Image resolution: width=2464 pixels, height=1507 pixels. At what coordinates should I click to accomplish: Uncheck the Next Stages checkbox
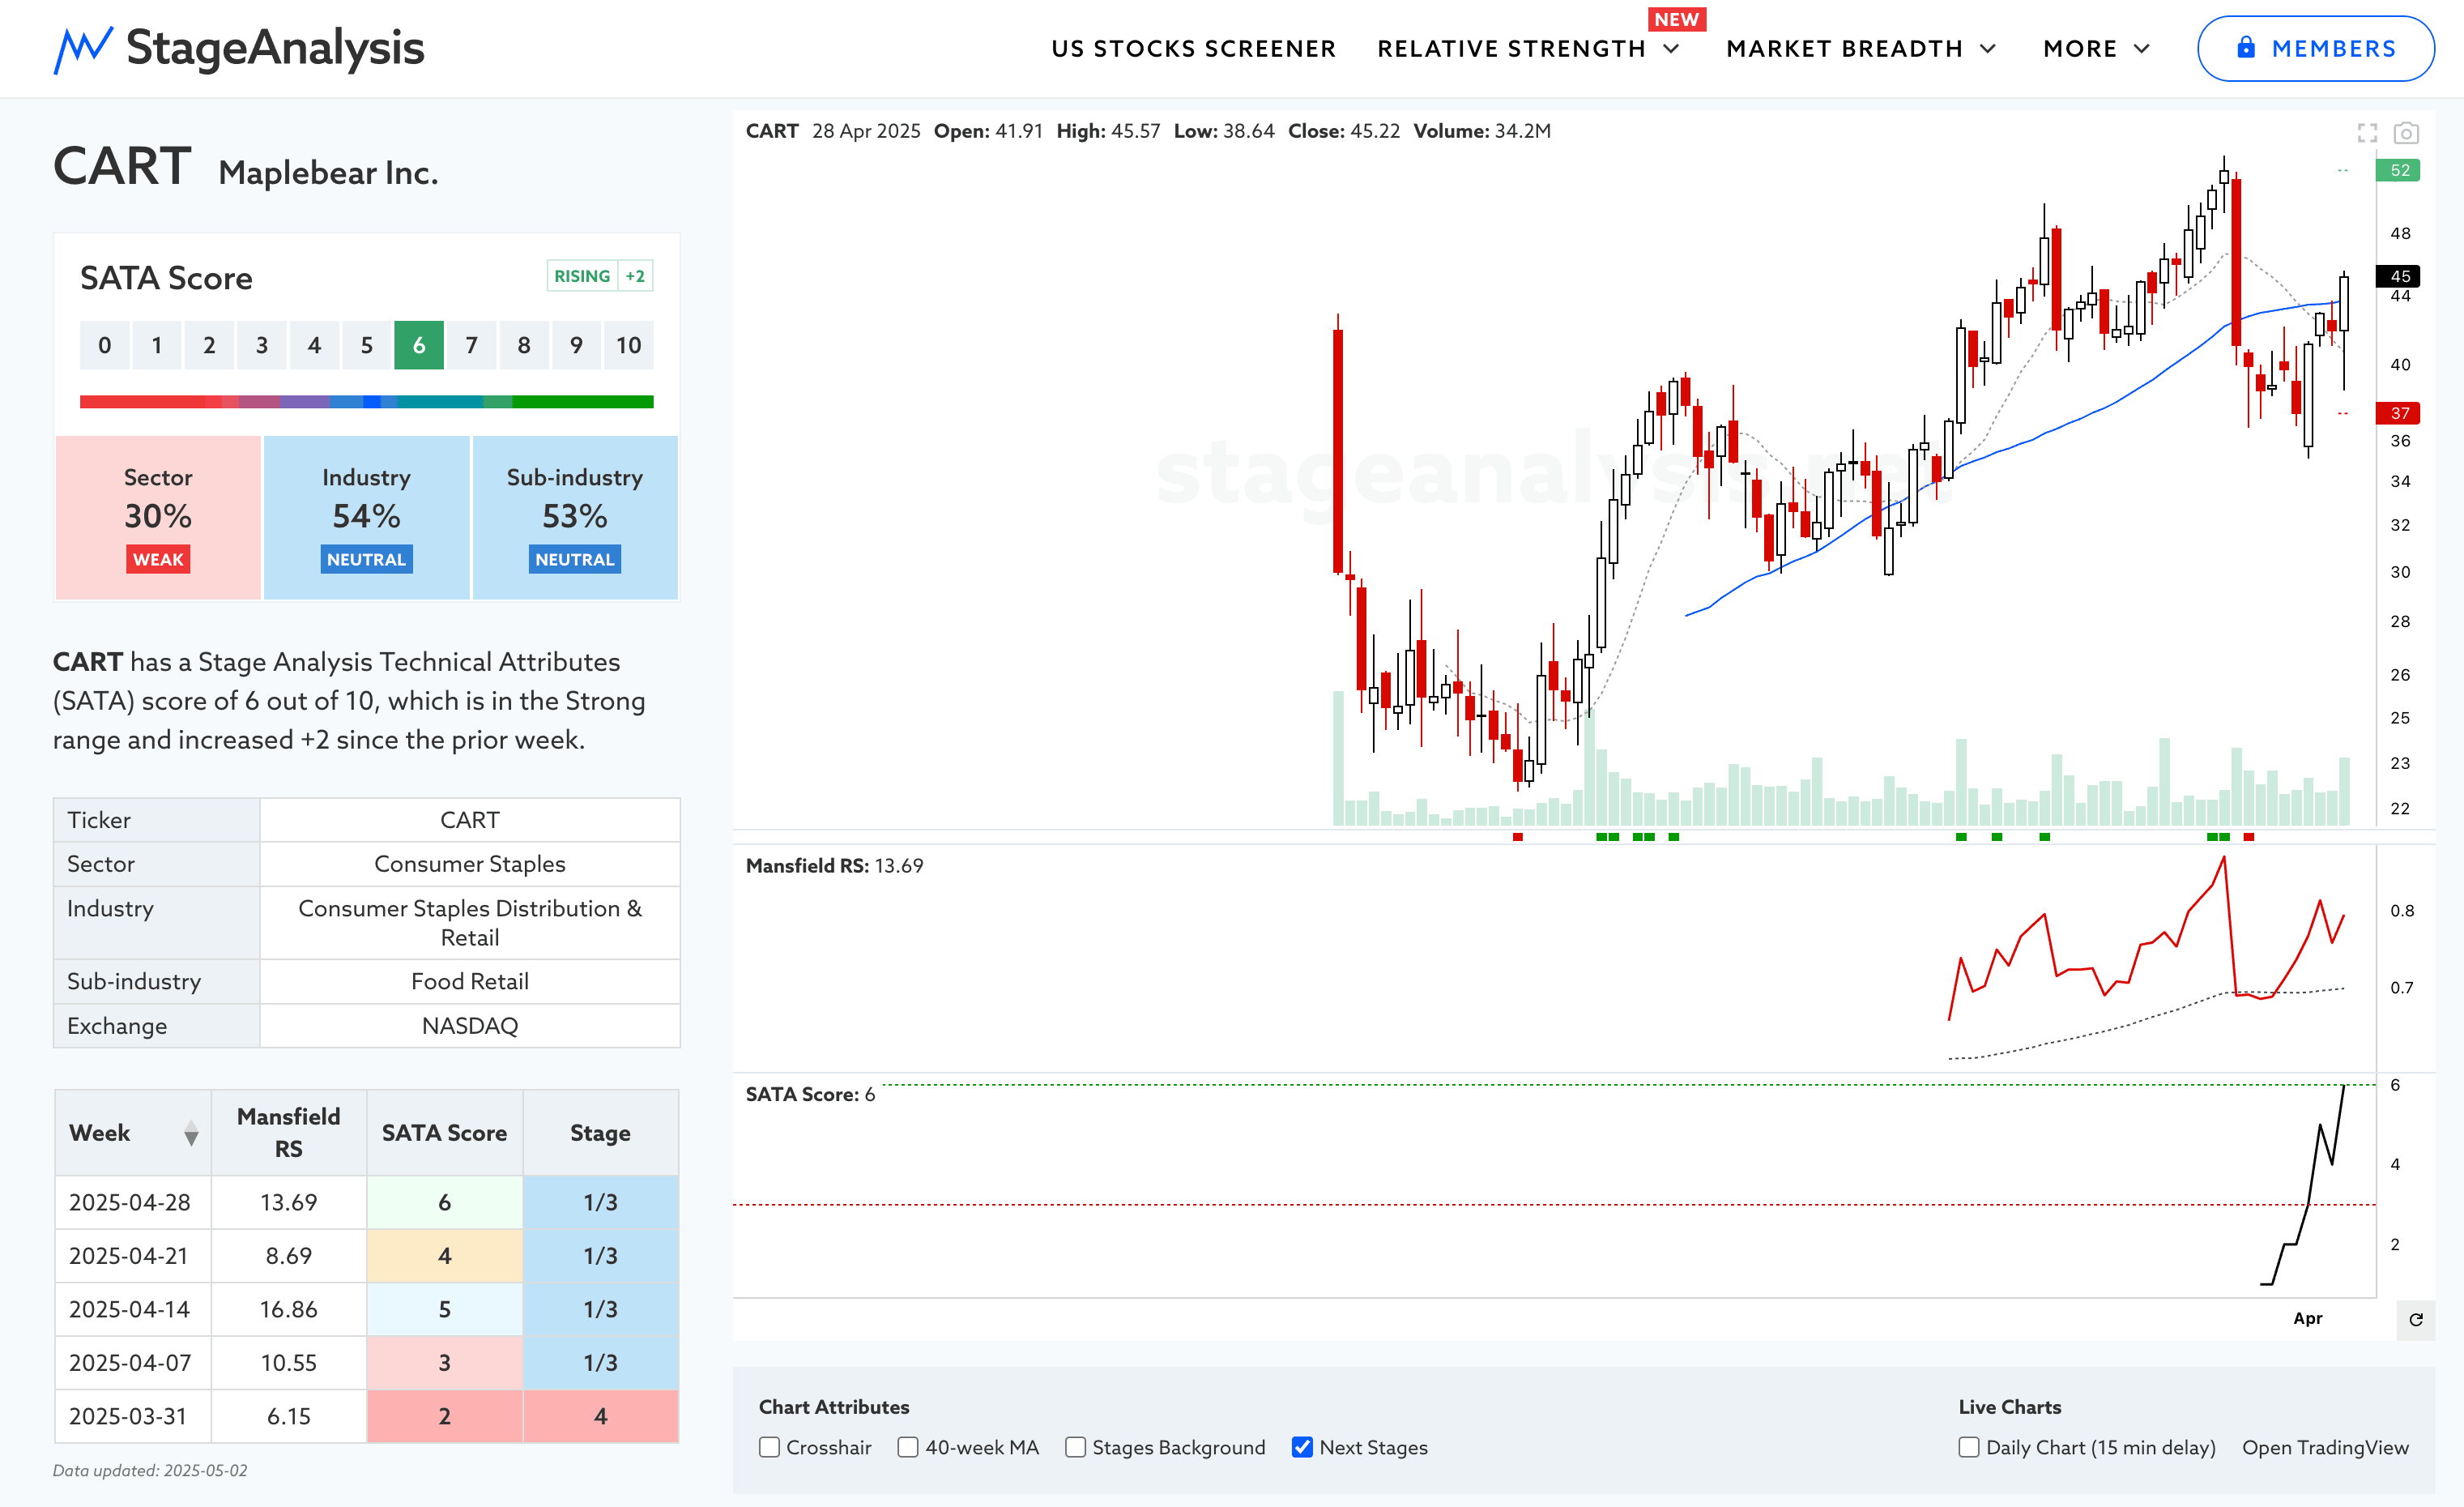(x=1302, y=1447)
